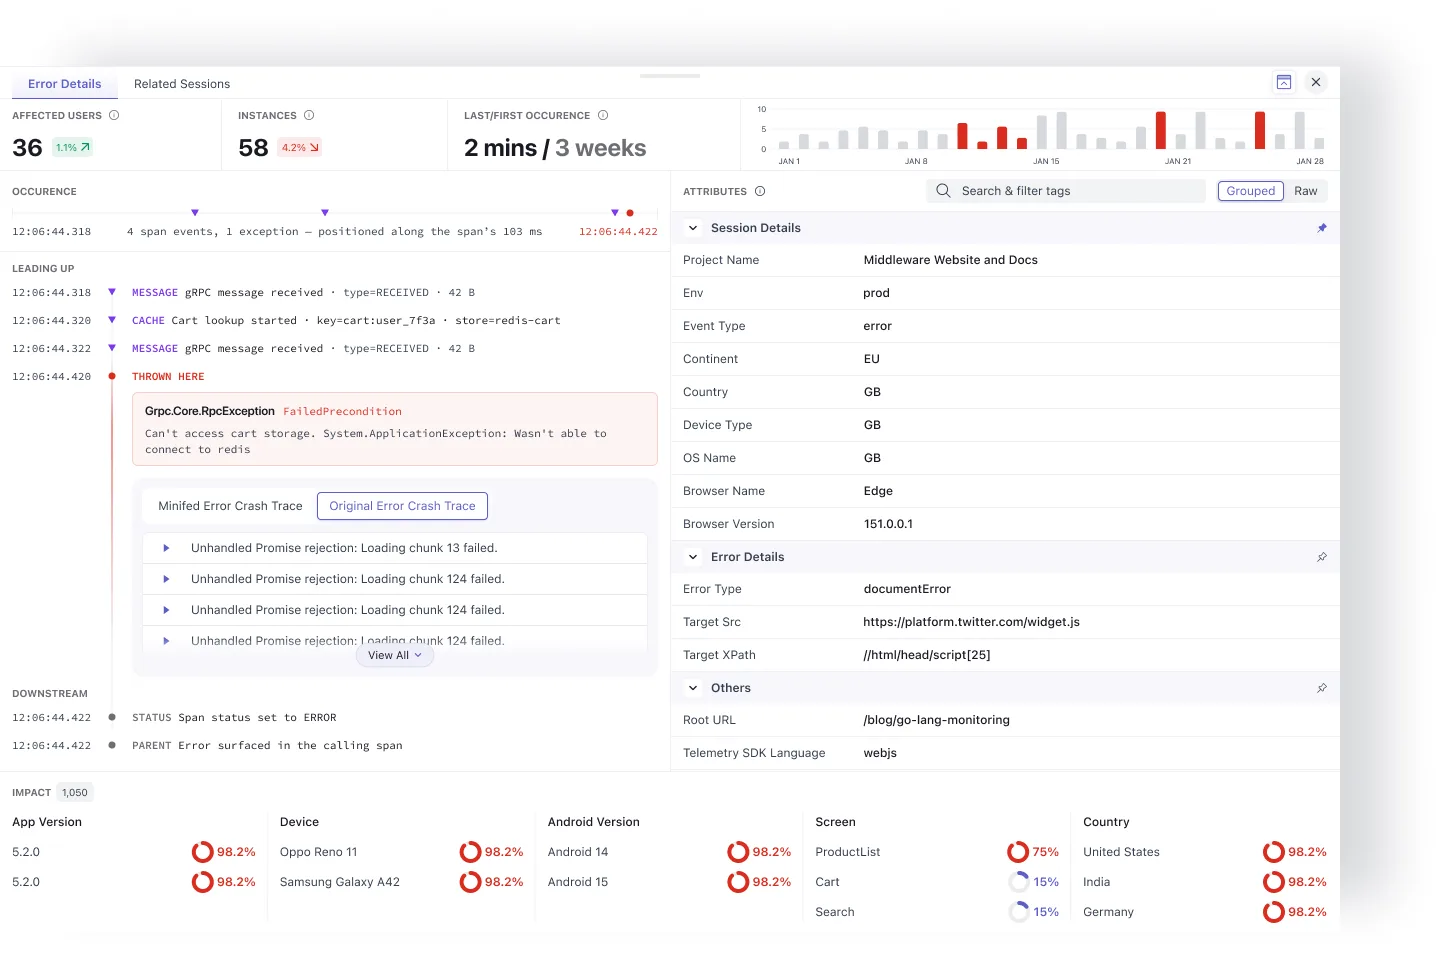Expand the partially hidden fourth trace row

tap(166, 641)
